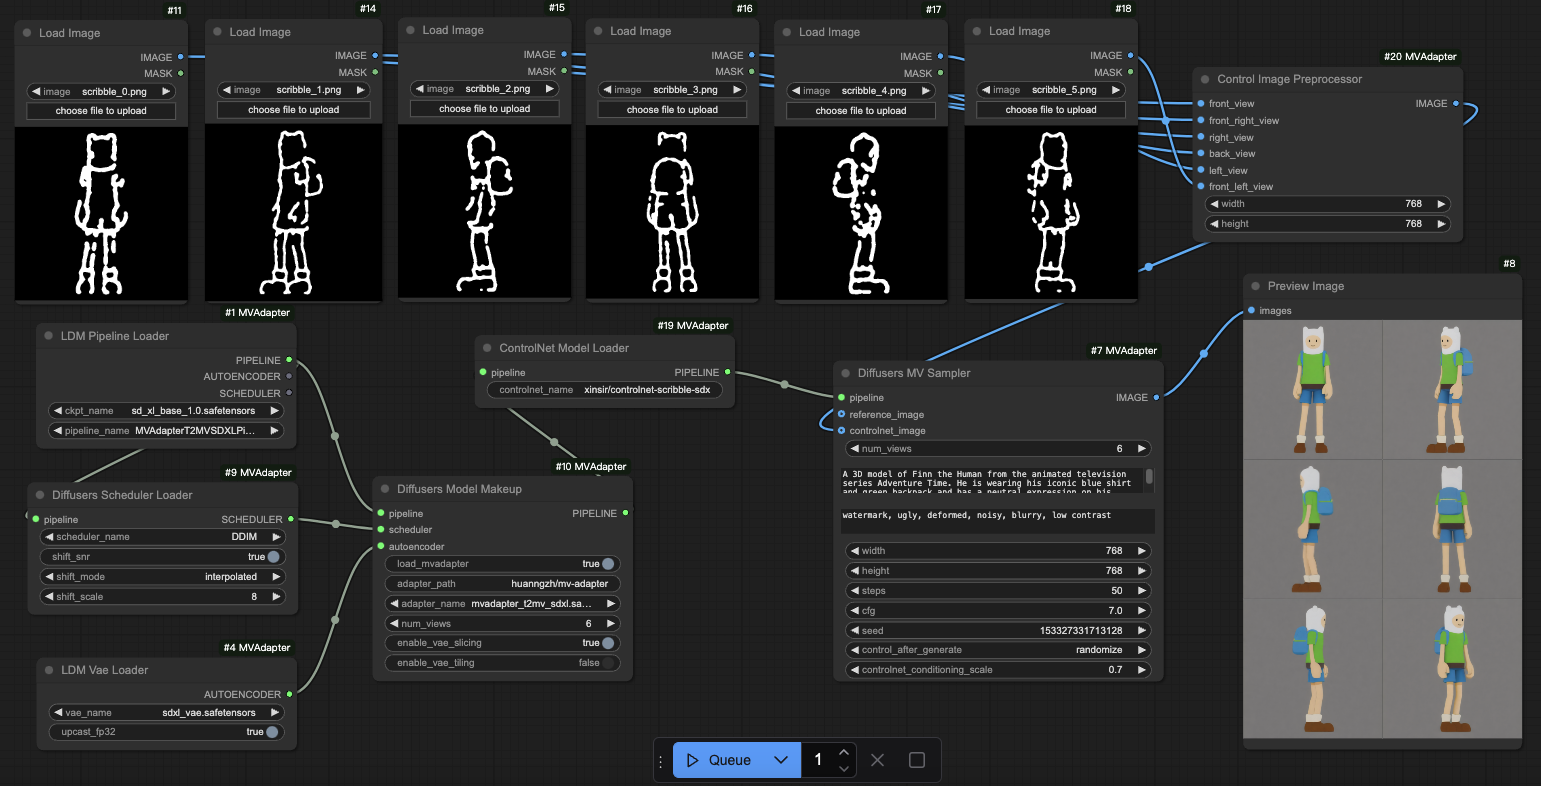Collapse the LDM Vae Loader node dot
The width and height of the screenshot is (1541, 786).
point(48,670)
